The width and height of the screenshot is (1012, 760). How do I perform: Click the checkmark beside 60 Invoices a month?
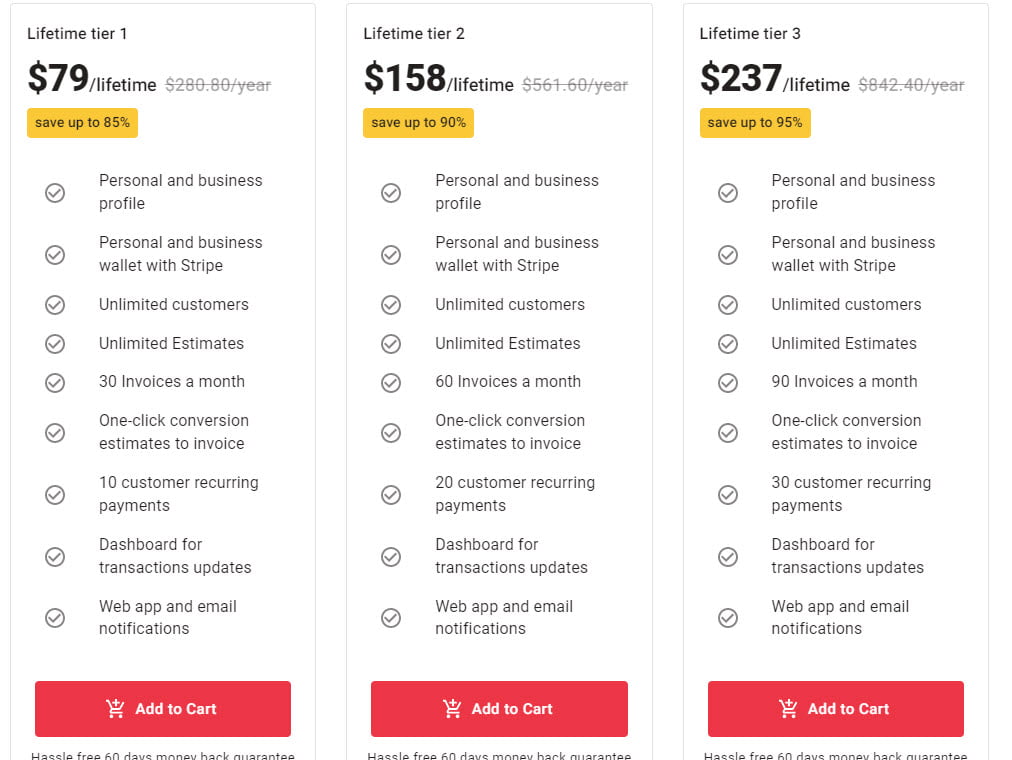pyautogui.click(x=391, y=382)
